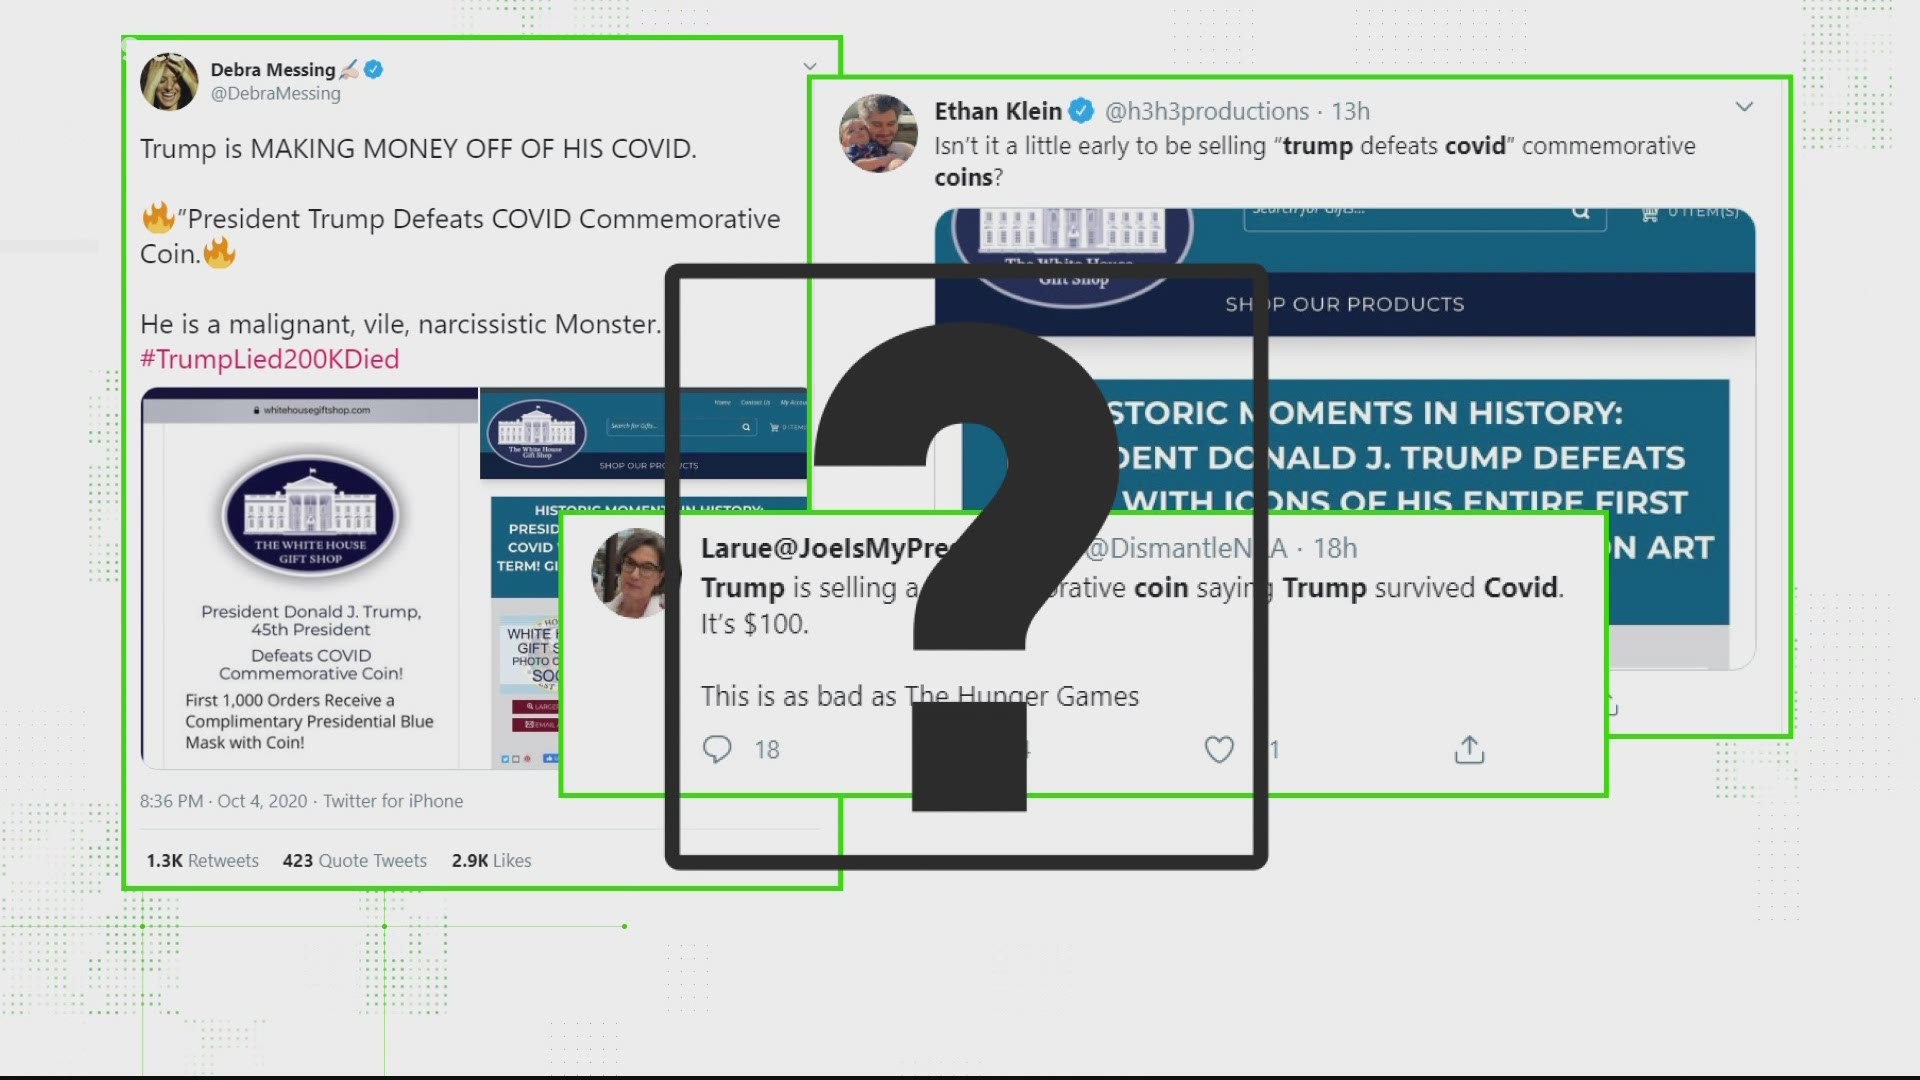Open the #TrumpLied200KDied hashtag
The image size is (1920, 1080).
(269, 359)
